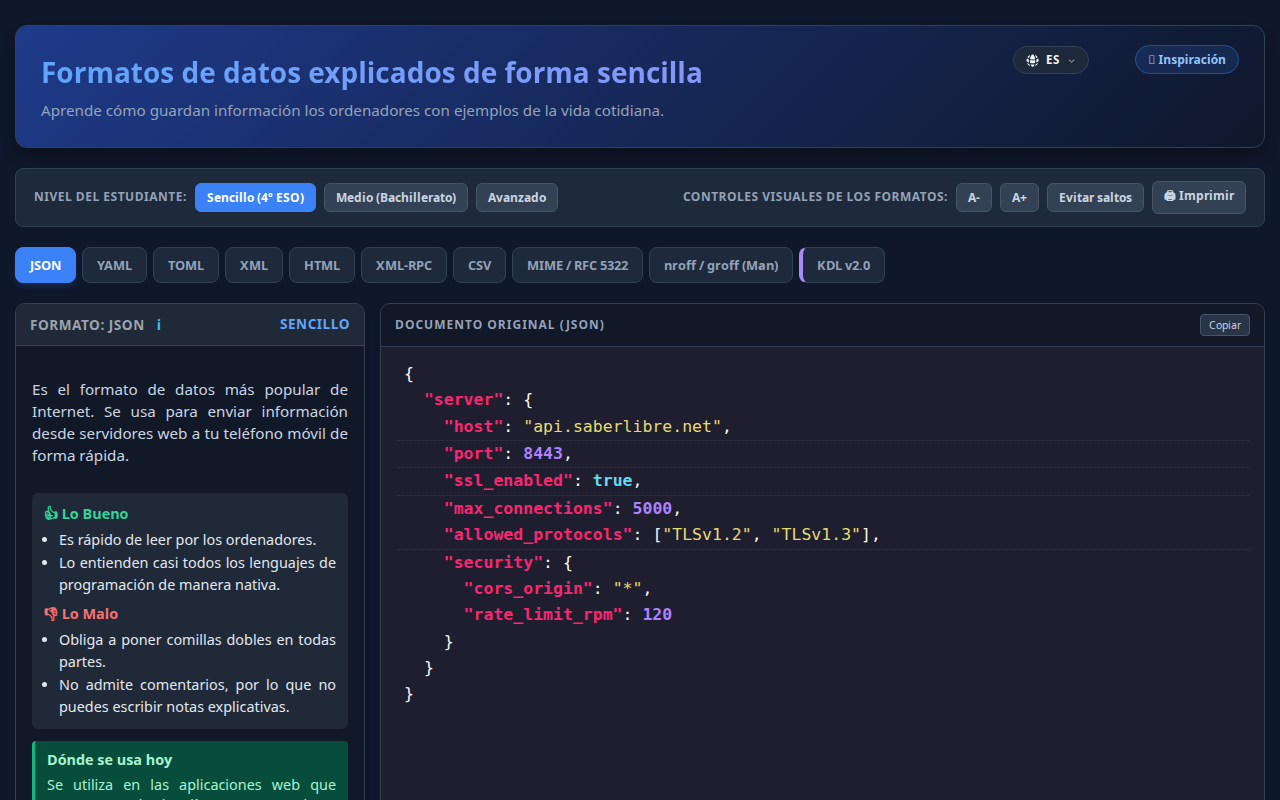
Task: Click the DOCUMENTO ORIGINAL (JSON) panel header
Action: pyautogui.click(x=500, y=325)
